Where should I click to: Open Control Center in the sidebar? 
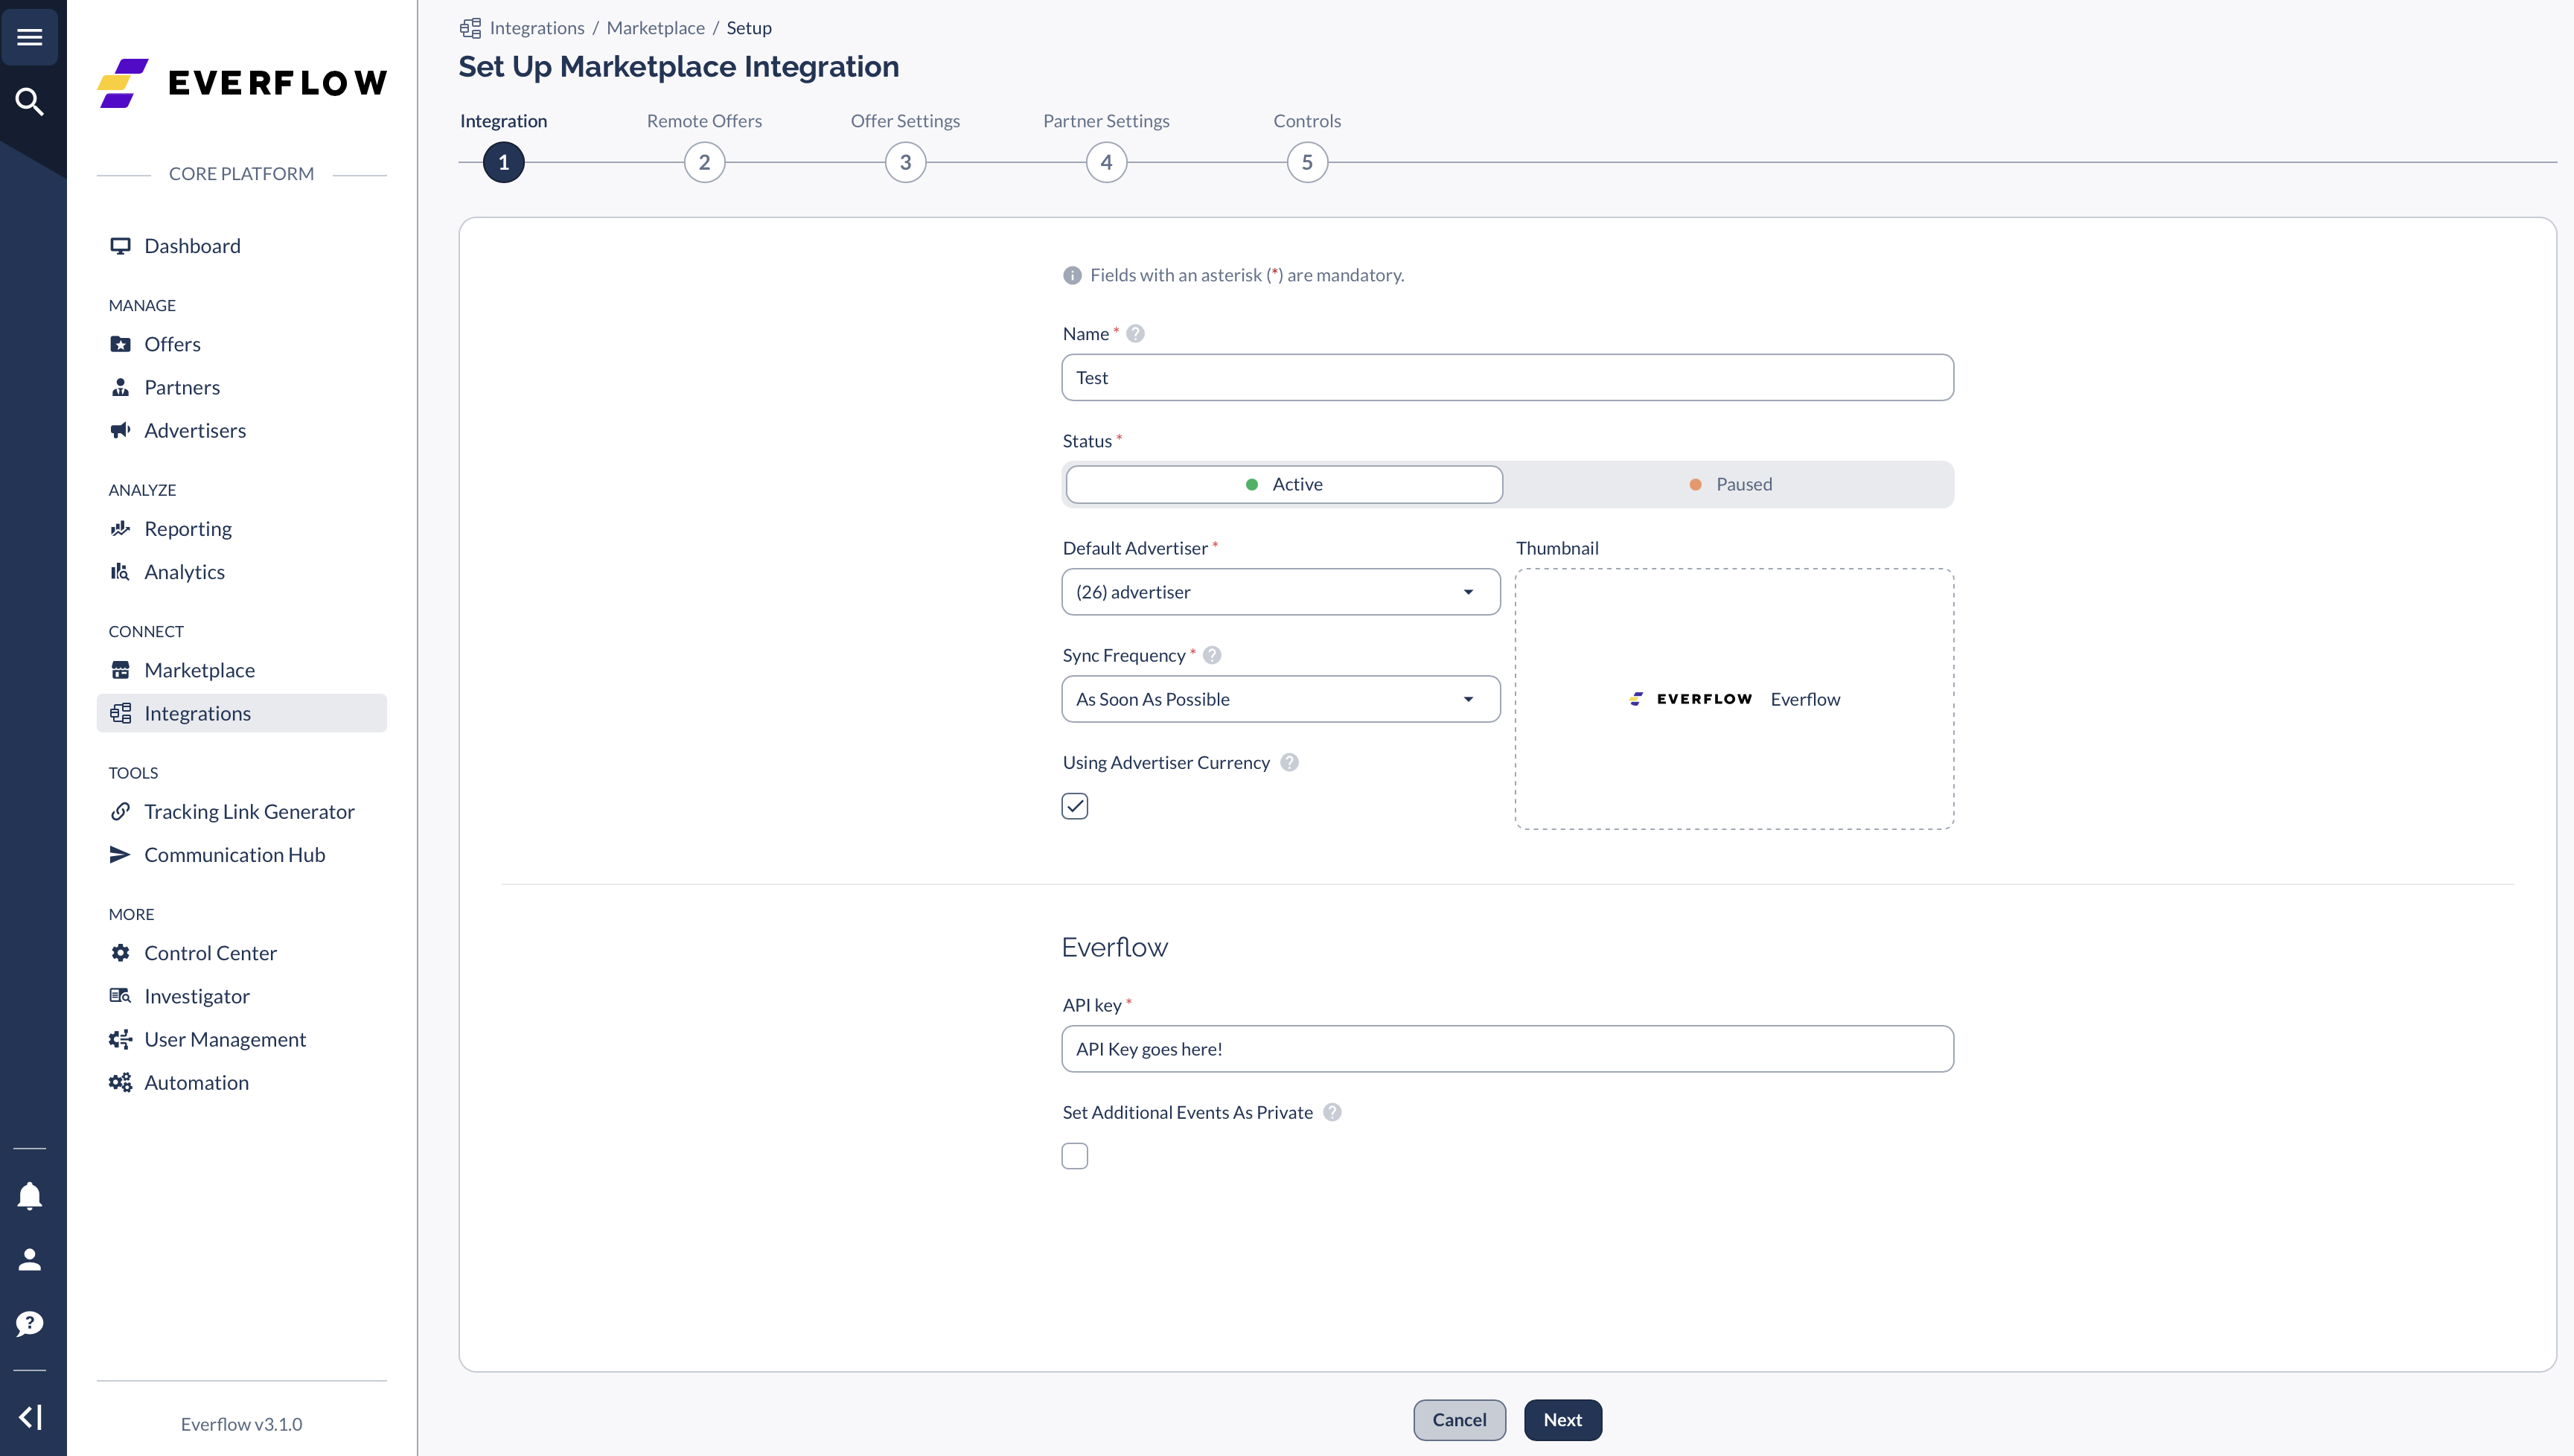click(242, 953)
